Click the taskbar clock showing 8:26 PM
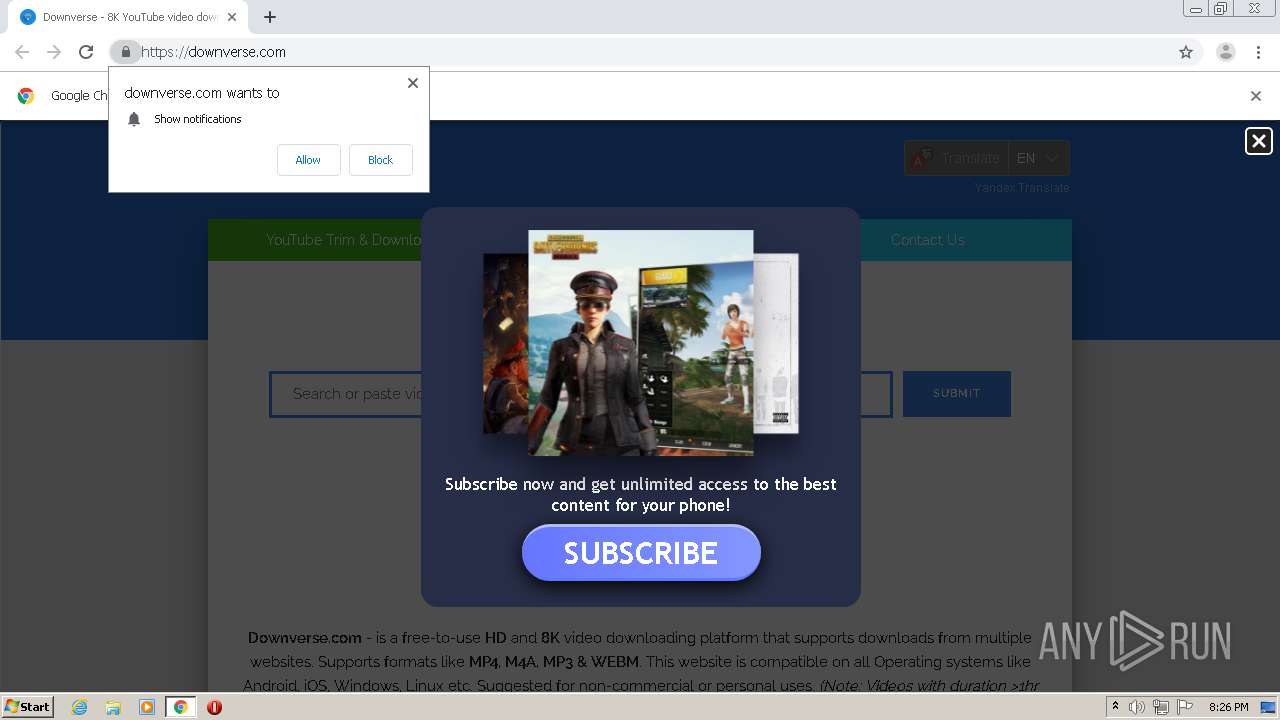 click(1228, 707)
